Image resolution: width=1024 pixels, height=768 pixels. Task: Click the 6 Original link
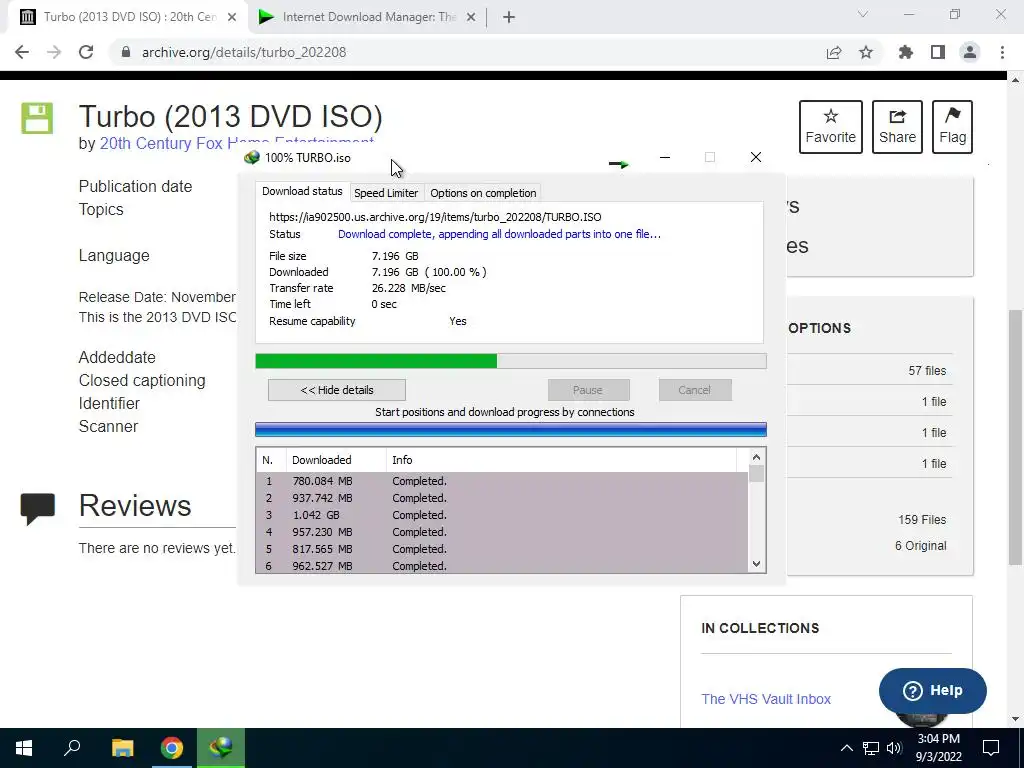click(920, 545)
